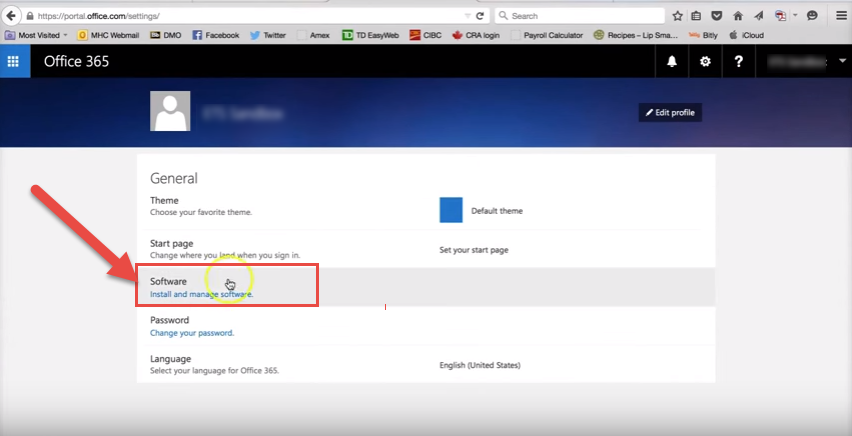Open the DMO bookmark
The width and height of the screenshot is (852, 436).
166,35
